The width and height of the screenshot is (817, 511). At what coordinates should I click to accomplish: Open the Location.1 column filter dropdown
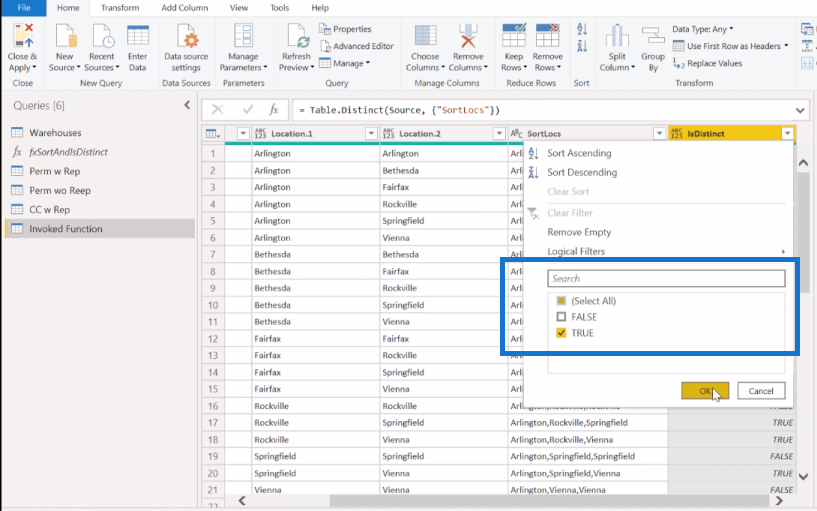[x=371, y=134]
